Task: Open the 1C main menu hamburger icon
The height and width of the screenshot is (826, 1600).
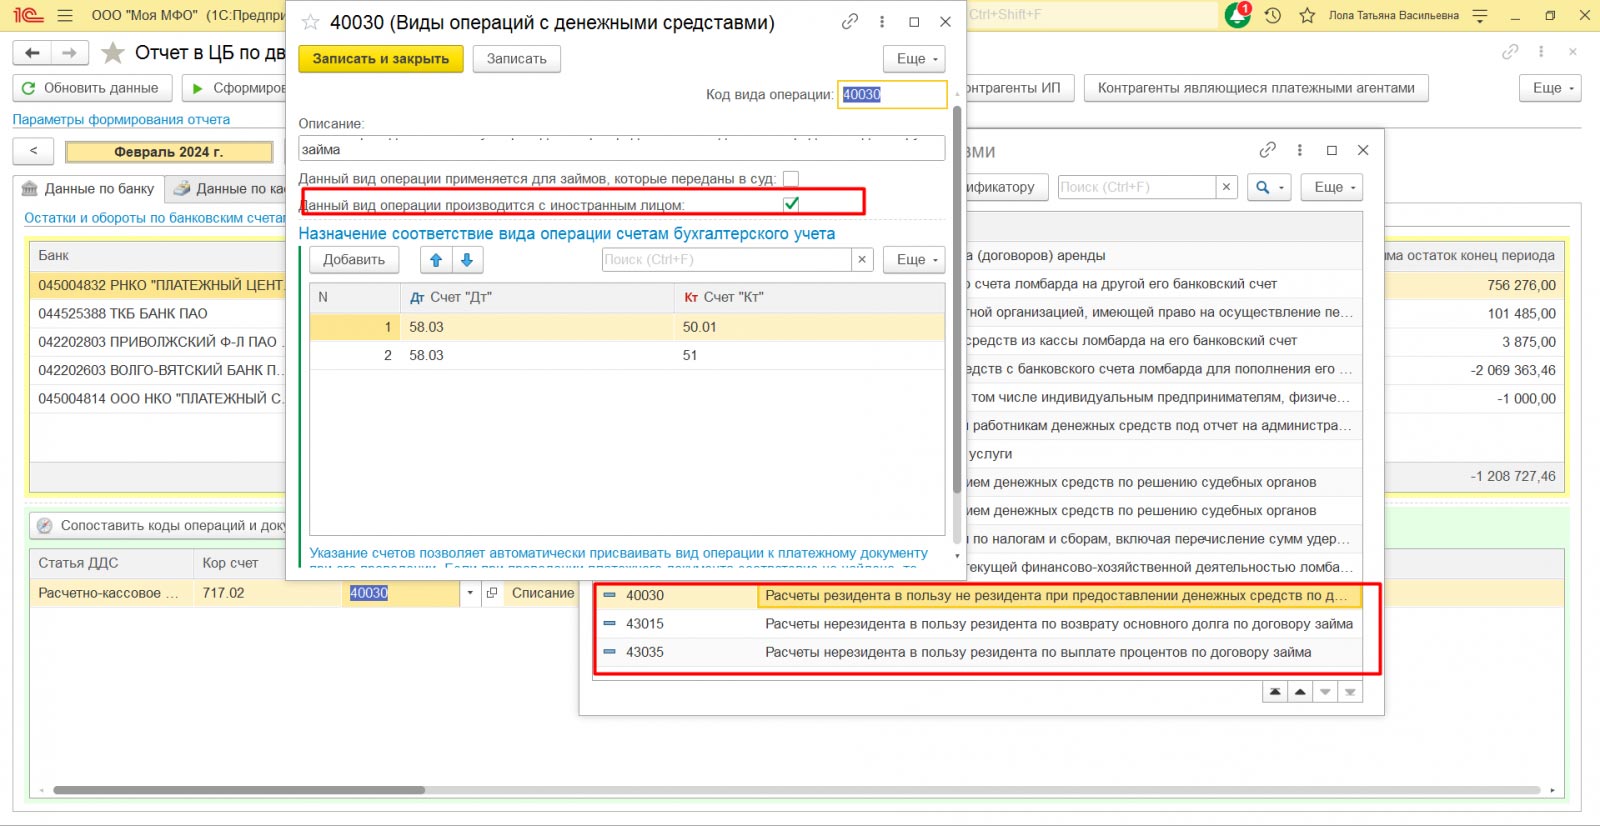Action: point(65,16)
